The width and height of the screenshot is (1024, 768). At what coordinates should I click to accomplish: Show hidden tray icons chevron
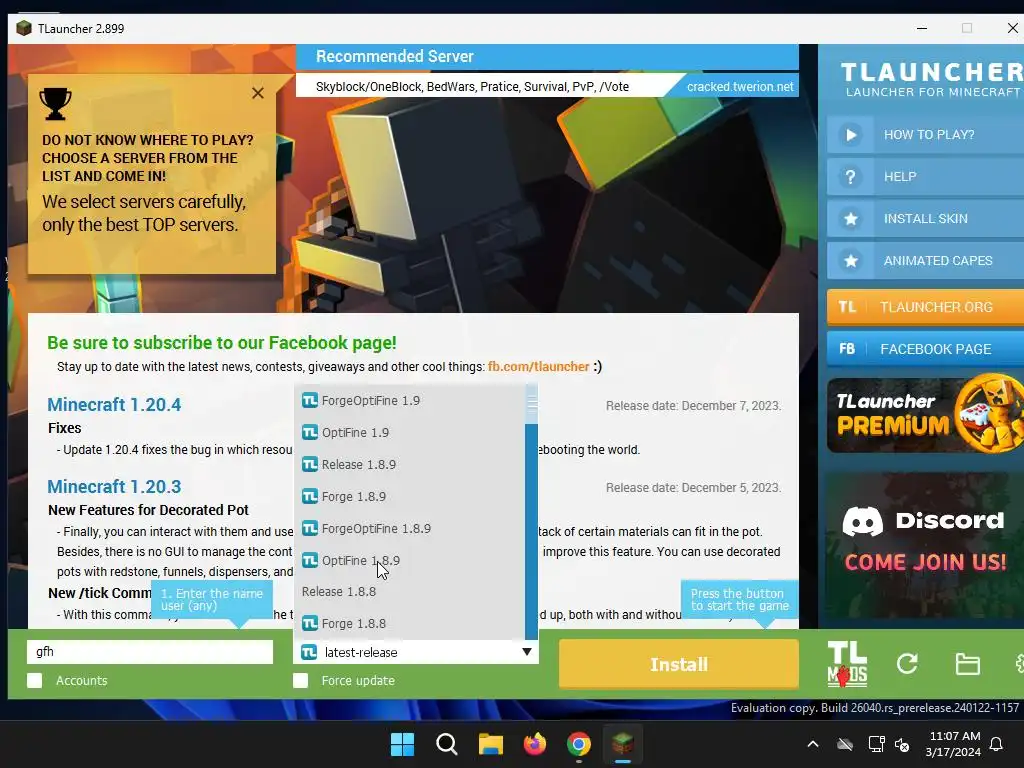813,744
